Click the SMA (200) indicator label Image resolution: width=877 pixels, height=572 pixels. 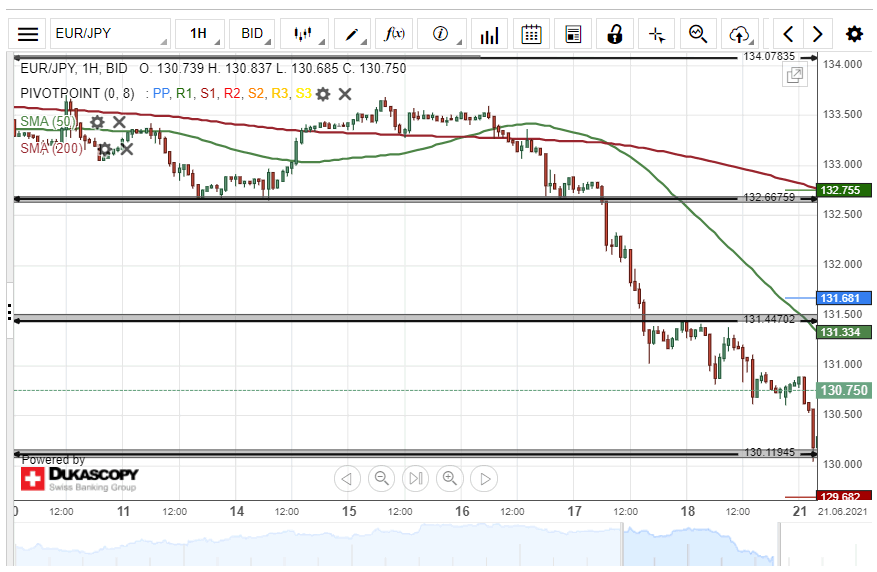click(x=51, y=148)
